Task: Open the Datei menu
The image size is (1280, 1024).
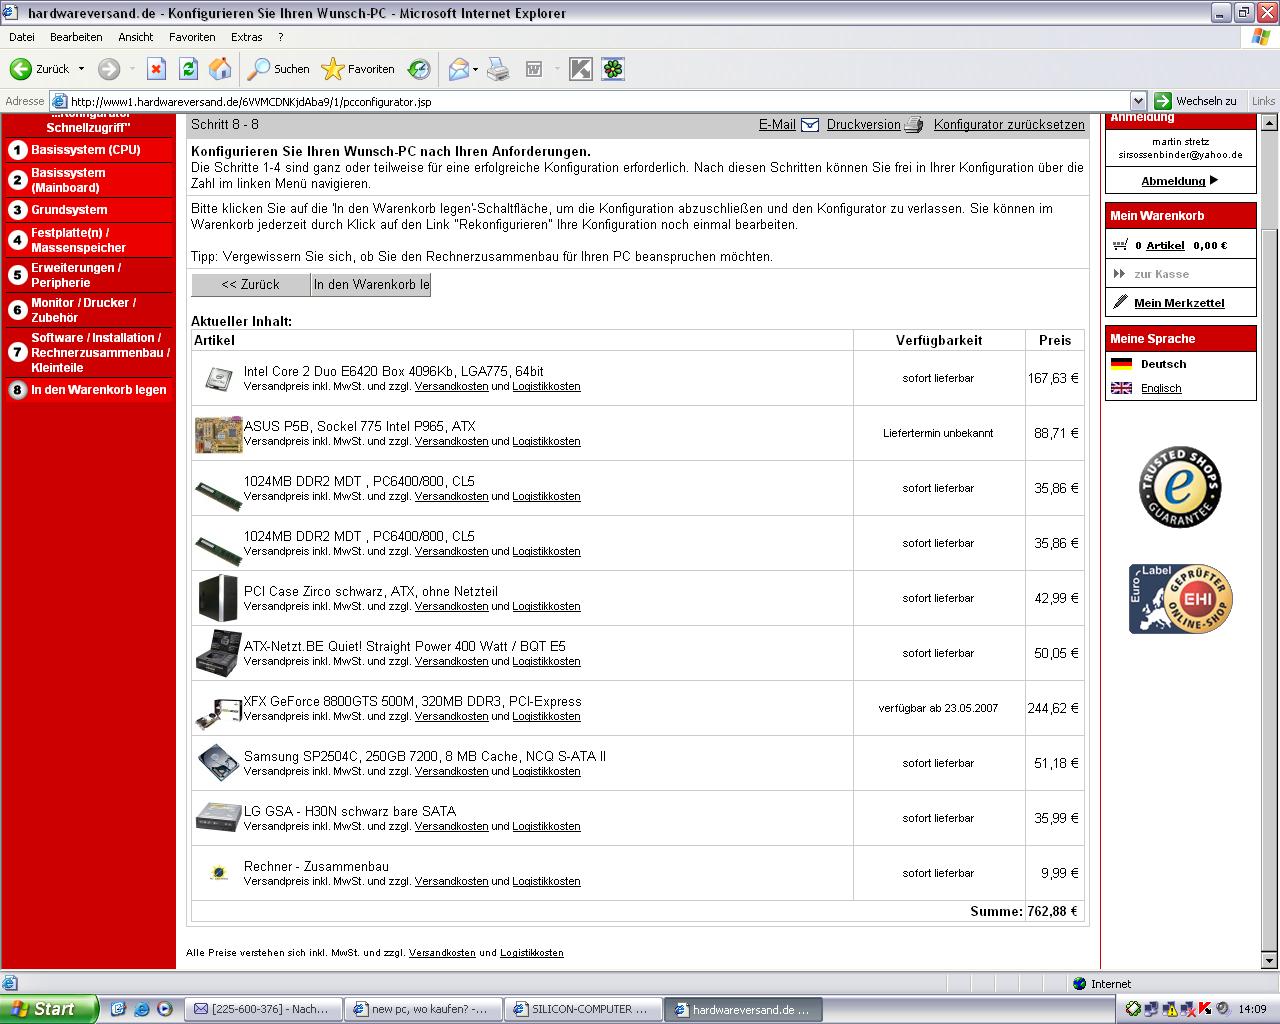Action: click(x=21, y=37)
